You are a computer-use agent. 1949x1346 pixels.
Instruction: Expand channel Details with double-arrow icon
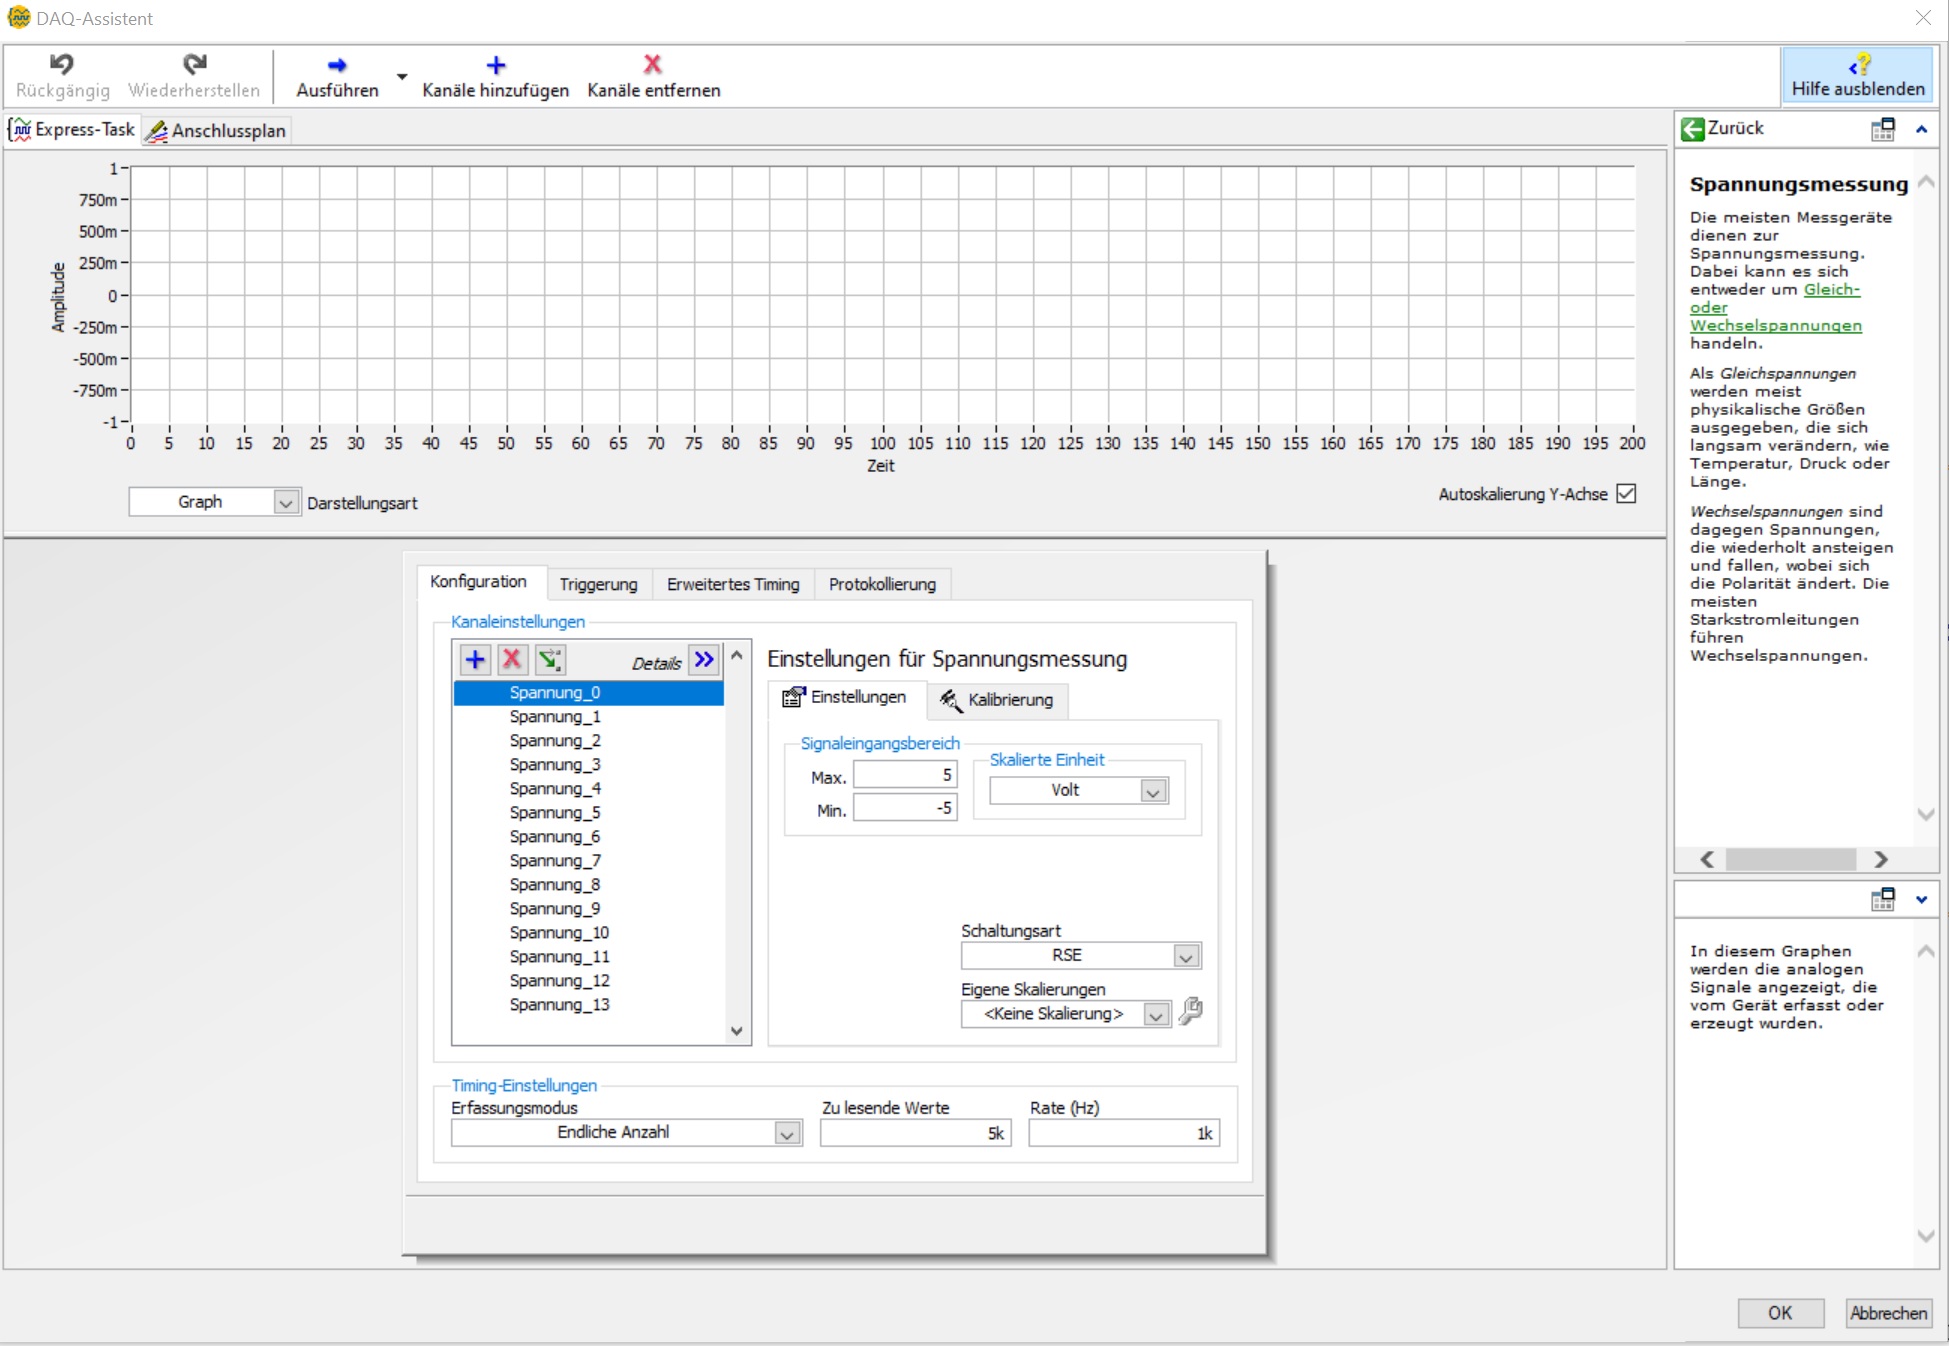click(x=704, y=660)
